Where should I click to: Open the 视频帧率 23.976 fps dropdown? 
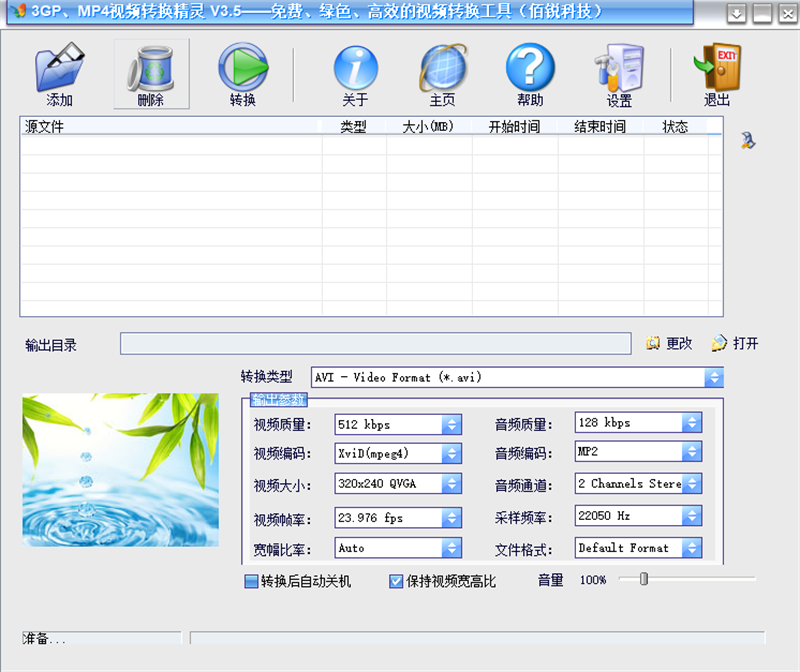[x=452, y=517]
